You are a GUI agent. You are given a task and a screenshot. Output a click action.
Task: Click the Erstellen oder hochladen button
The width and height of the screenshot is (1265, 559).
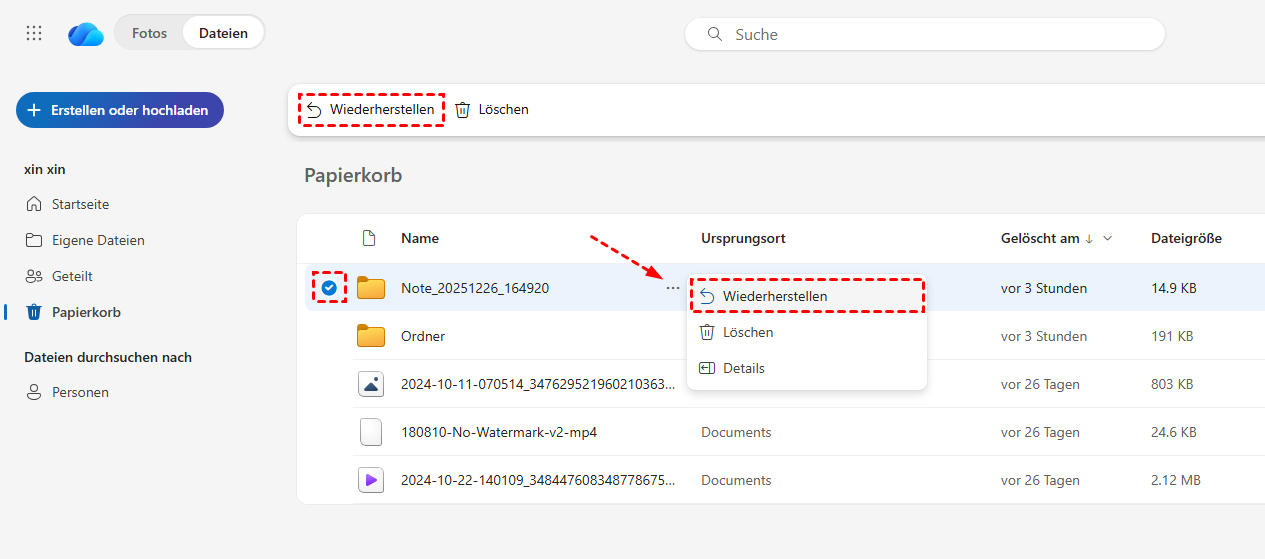120,110
